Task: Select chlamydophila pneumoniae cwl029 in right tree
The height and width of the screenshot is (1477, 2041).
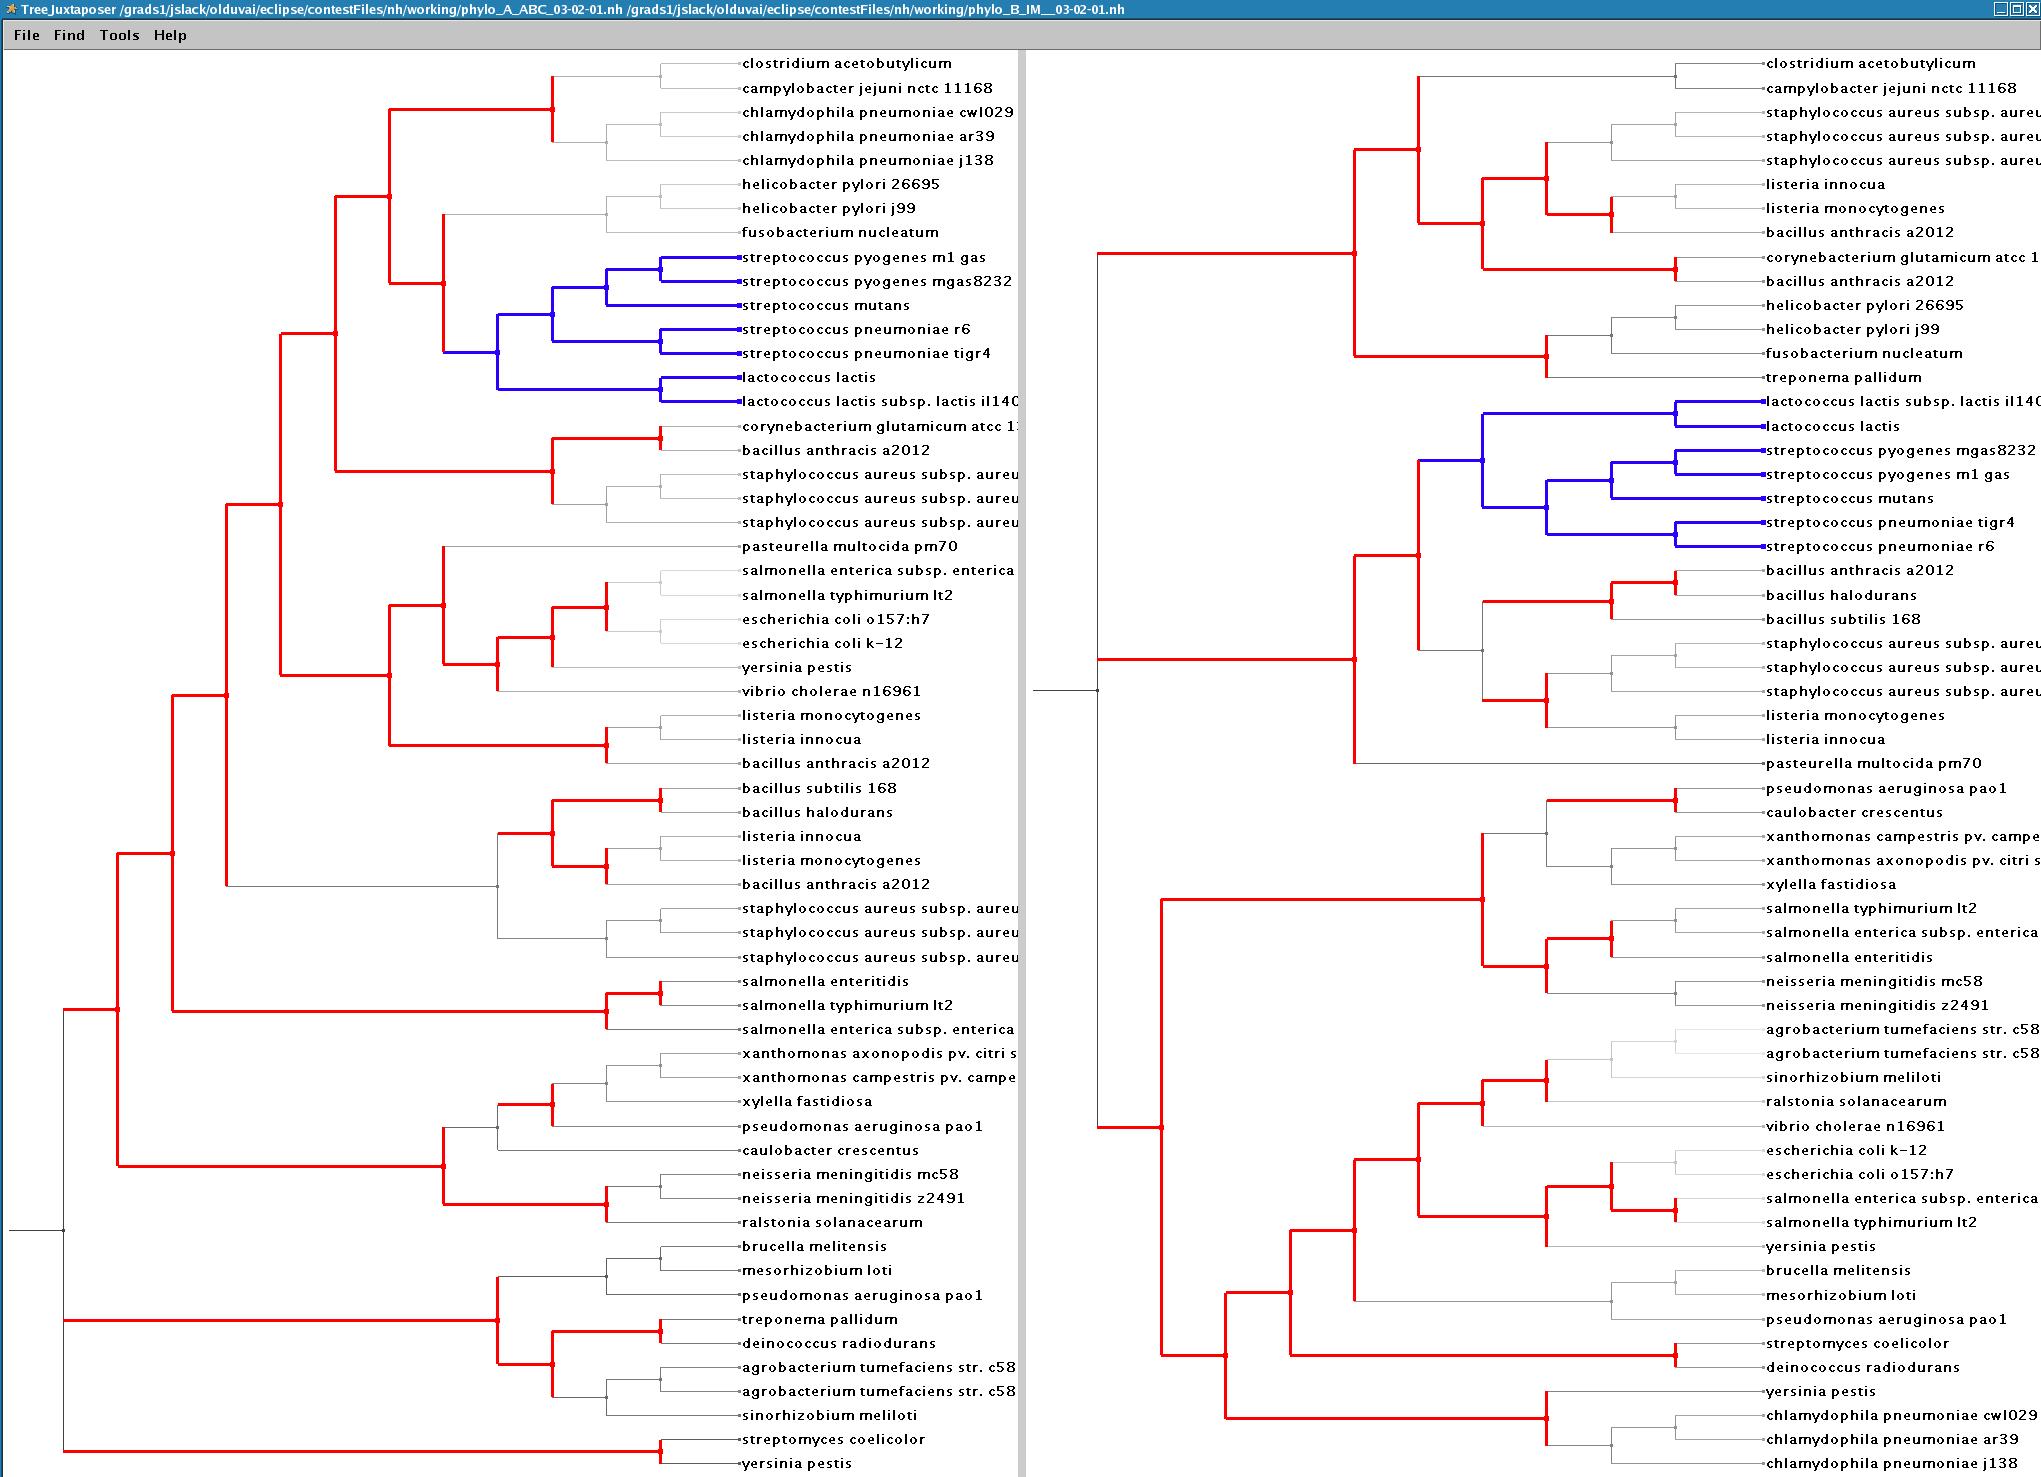Action: point(1901,1415)
